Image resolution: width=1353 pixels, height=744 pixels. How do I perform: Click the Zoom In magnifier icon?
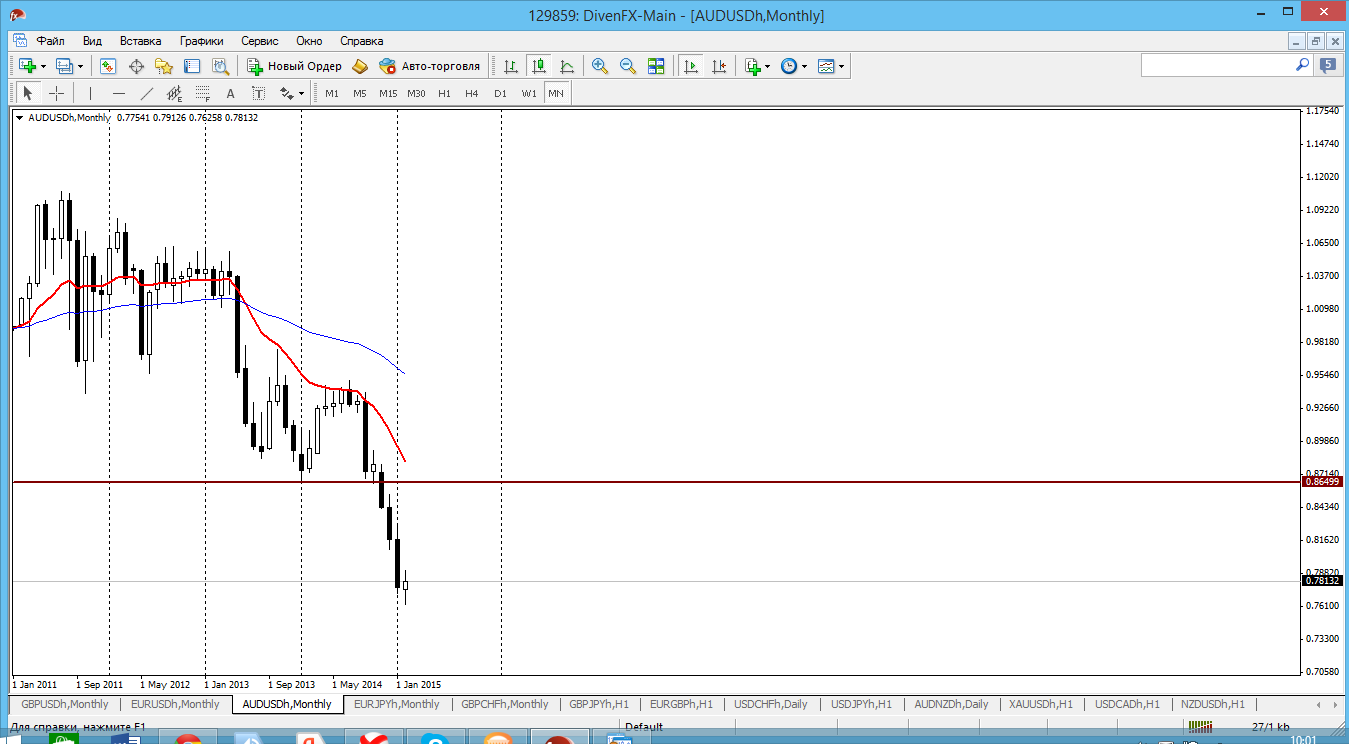pyautogui.click(x=600, y=66)
